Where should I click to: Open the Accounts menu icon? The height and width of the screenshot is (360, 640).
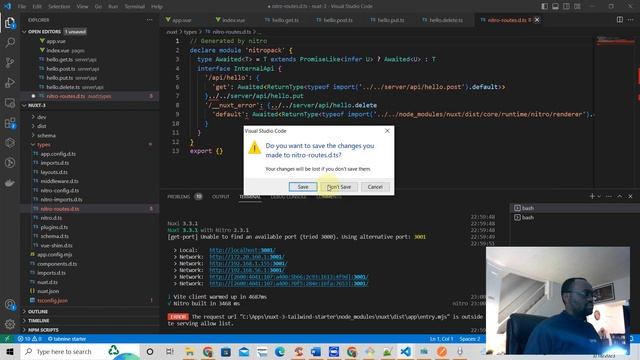pyautogui.click(x=10, y=304)
